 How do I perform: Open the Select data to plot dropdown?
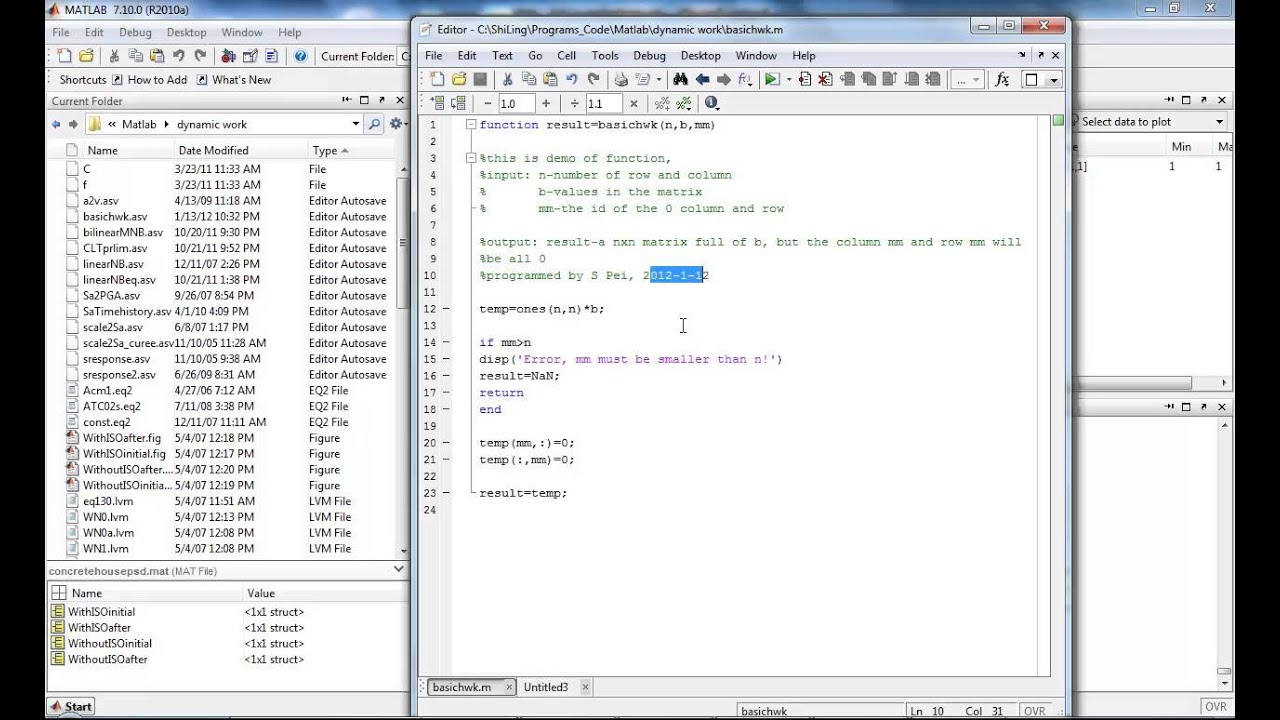1219,122
